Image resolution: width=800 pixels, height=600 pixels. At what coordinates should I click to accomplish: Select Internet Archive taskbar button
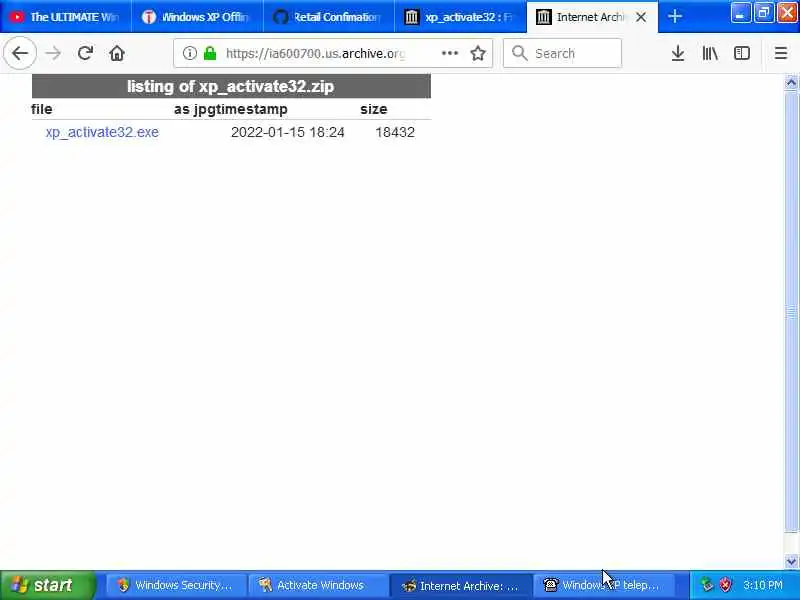(461, 585)
